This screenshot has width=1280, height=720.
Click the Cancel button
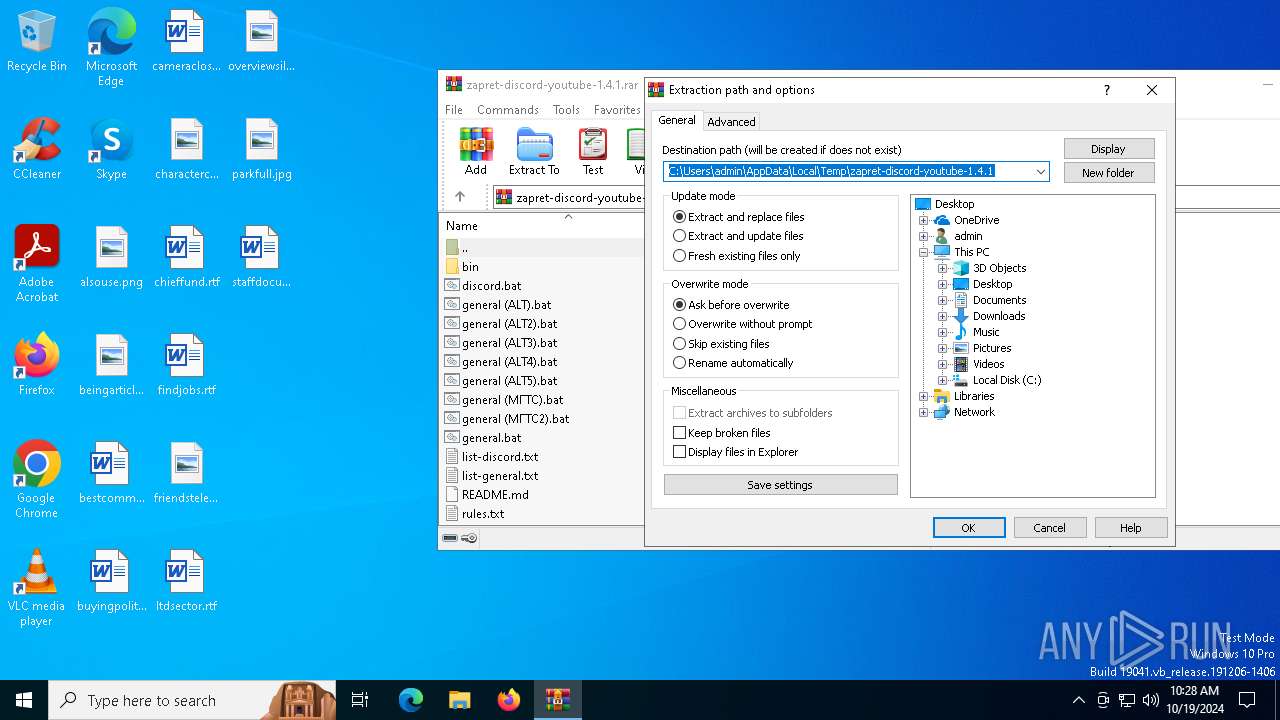coord(1050,528)
